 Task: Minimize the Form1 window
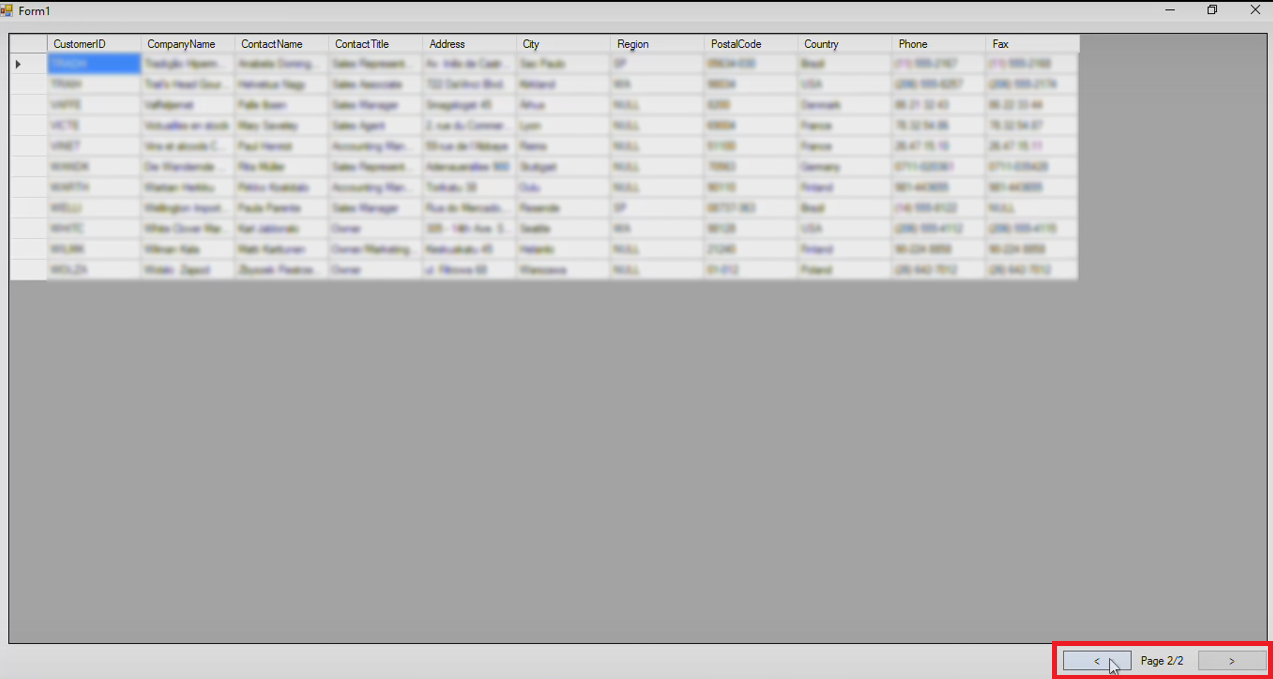tap(1169, 10)
